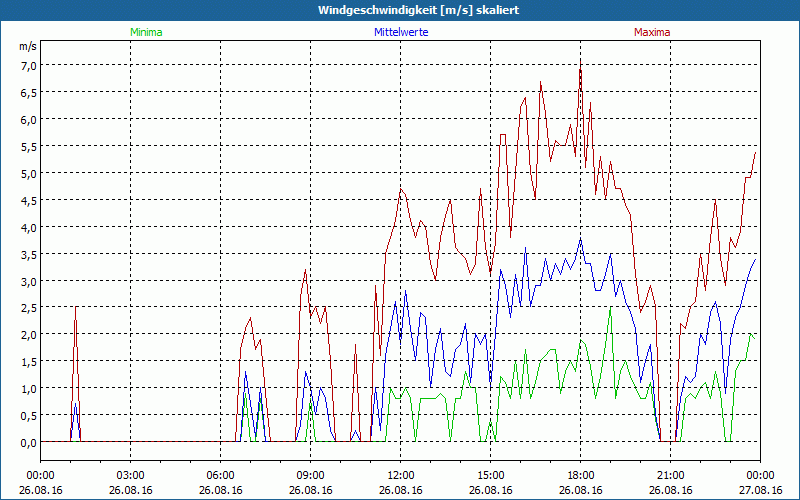Click the isolated red spike after midnight
The image size is (800, 500).
coord(75,310)
